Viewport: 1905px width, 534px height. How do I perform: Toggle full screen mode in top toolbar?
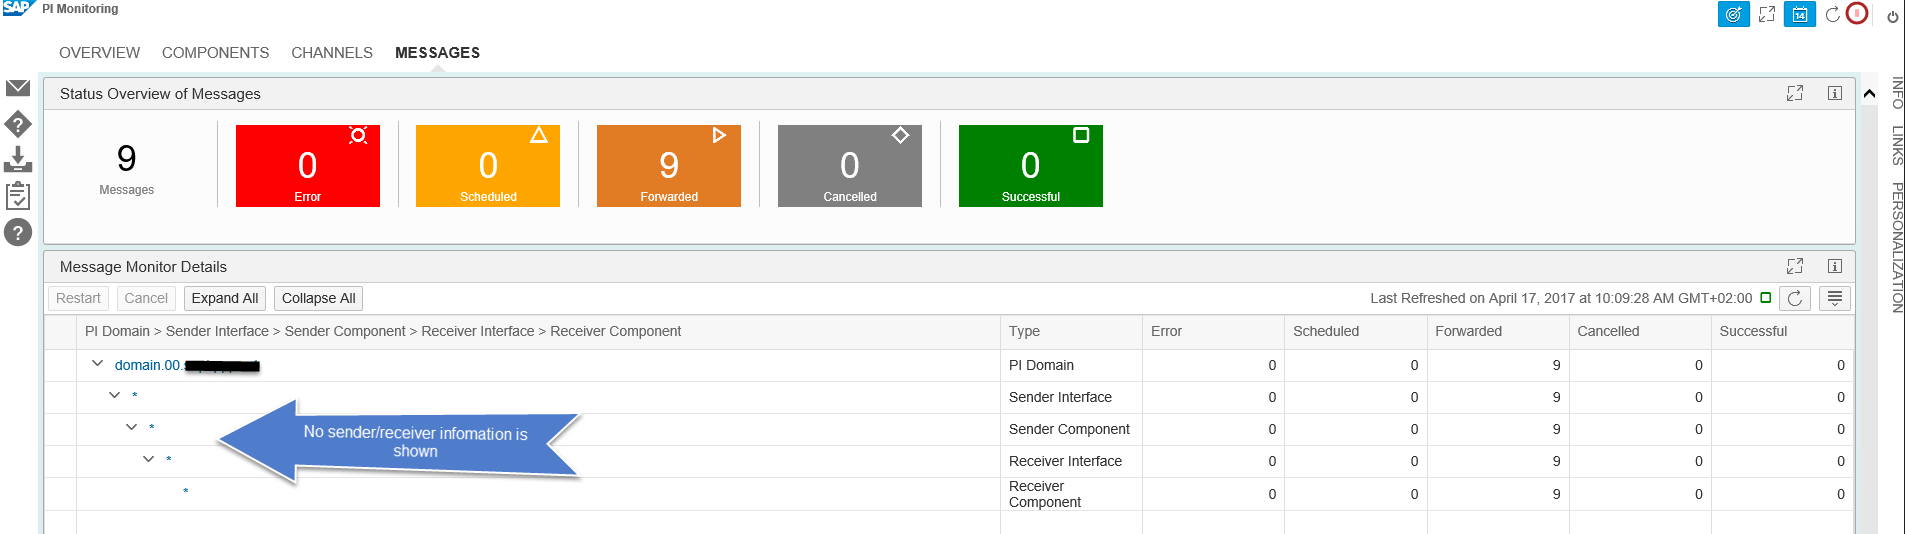pyautogui.click(x=1767, y=15)
